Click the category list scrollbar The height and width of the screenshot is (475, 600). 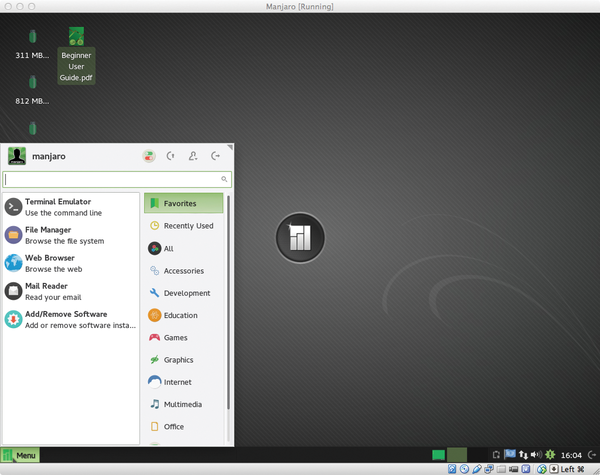point(228,302)
